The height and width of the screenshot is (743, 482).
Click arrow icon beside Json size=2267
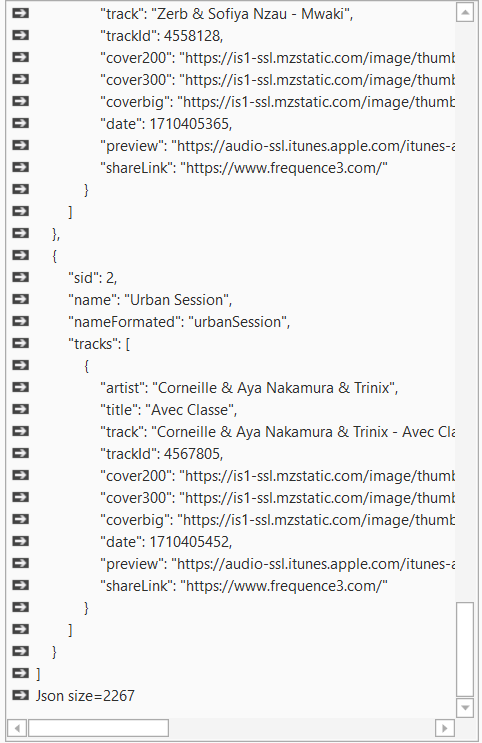click(20, 695)
